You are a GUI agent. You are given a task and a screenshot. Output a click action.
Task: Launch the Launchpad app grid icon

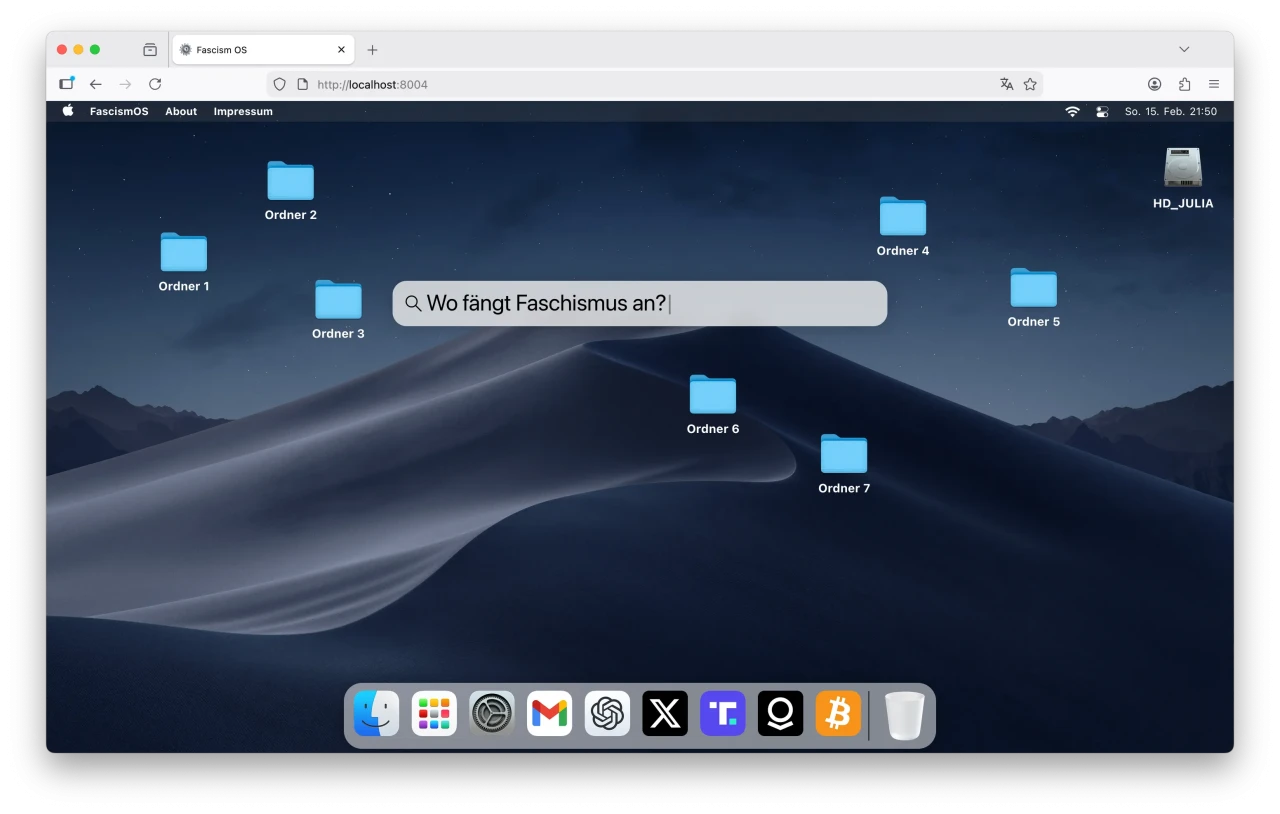point(434,714)
